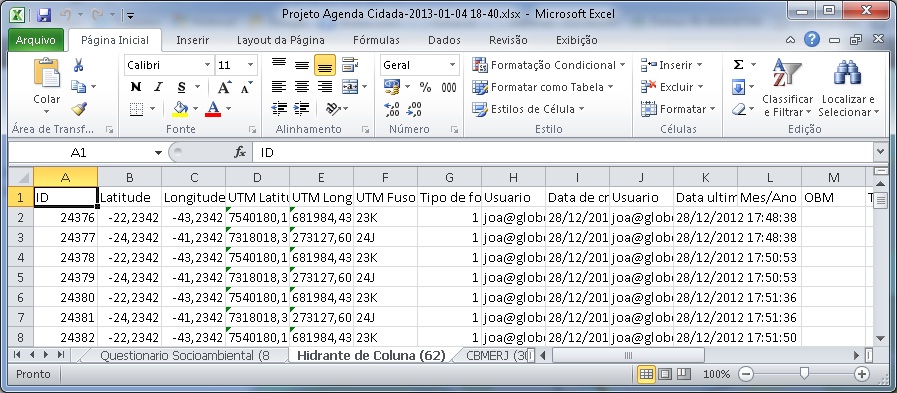
Task: Open the Fill Color dropdown arrow
Action: (x=196, y=109)
